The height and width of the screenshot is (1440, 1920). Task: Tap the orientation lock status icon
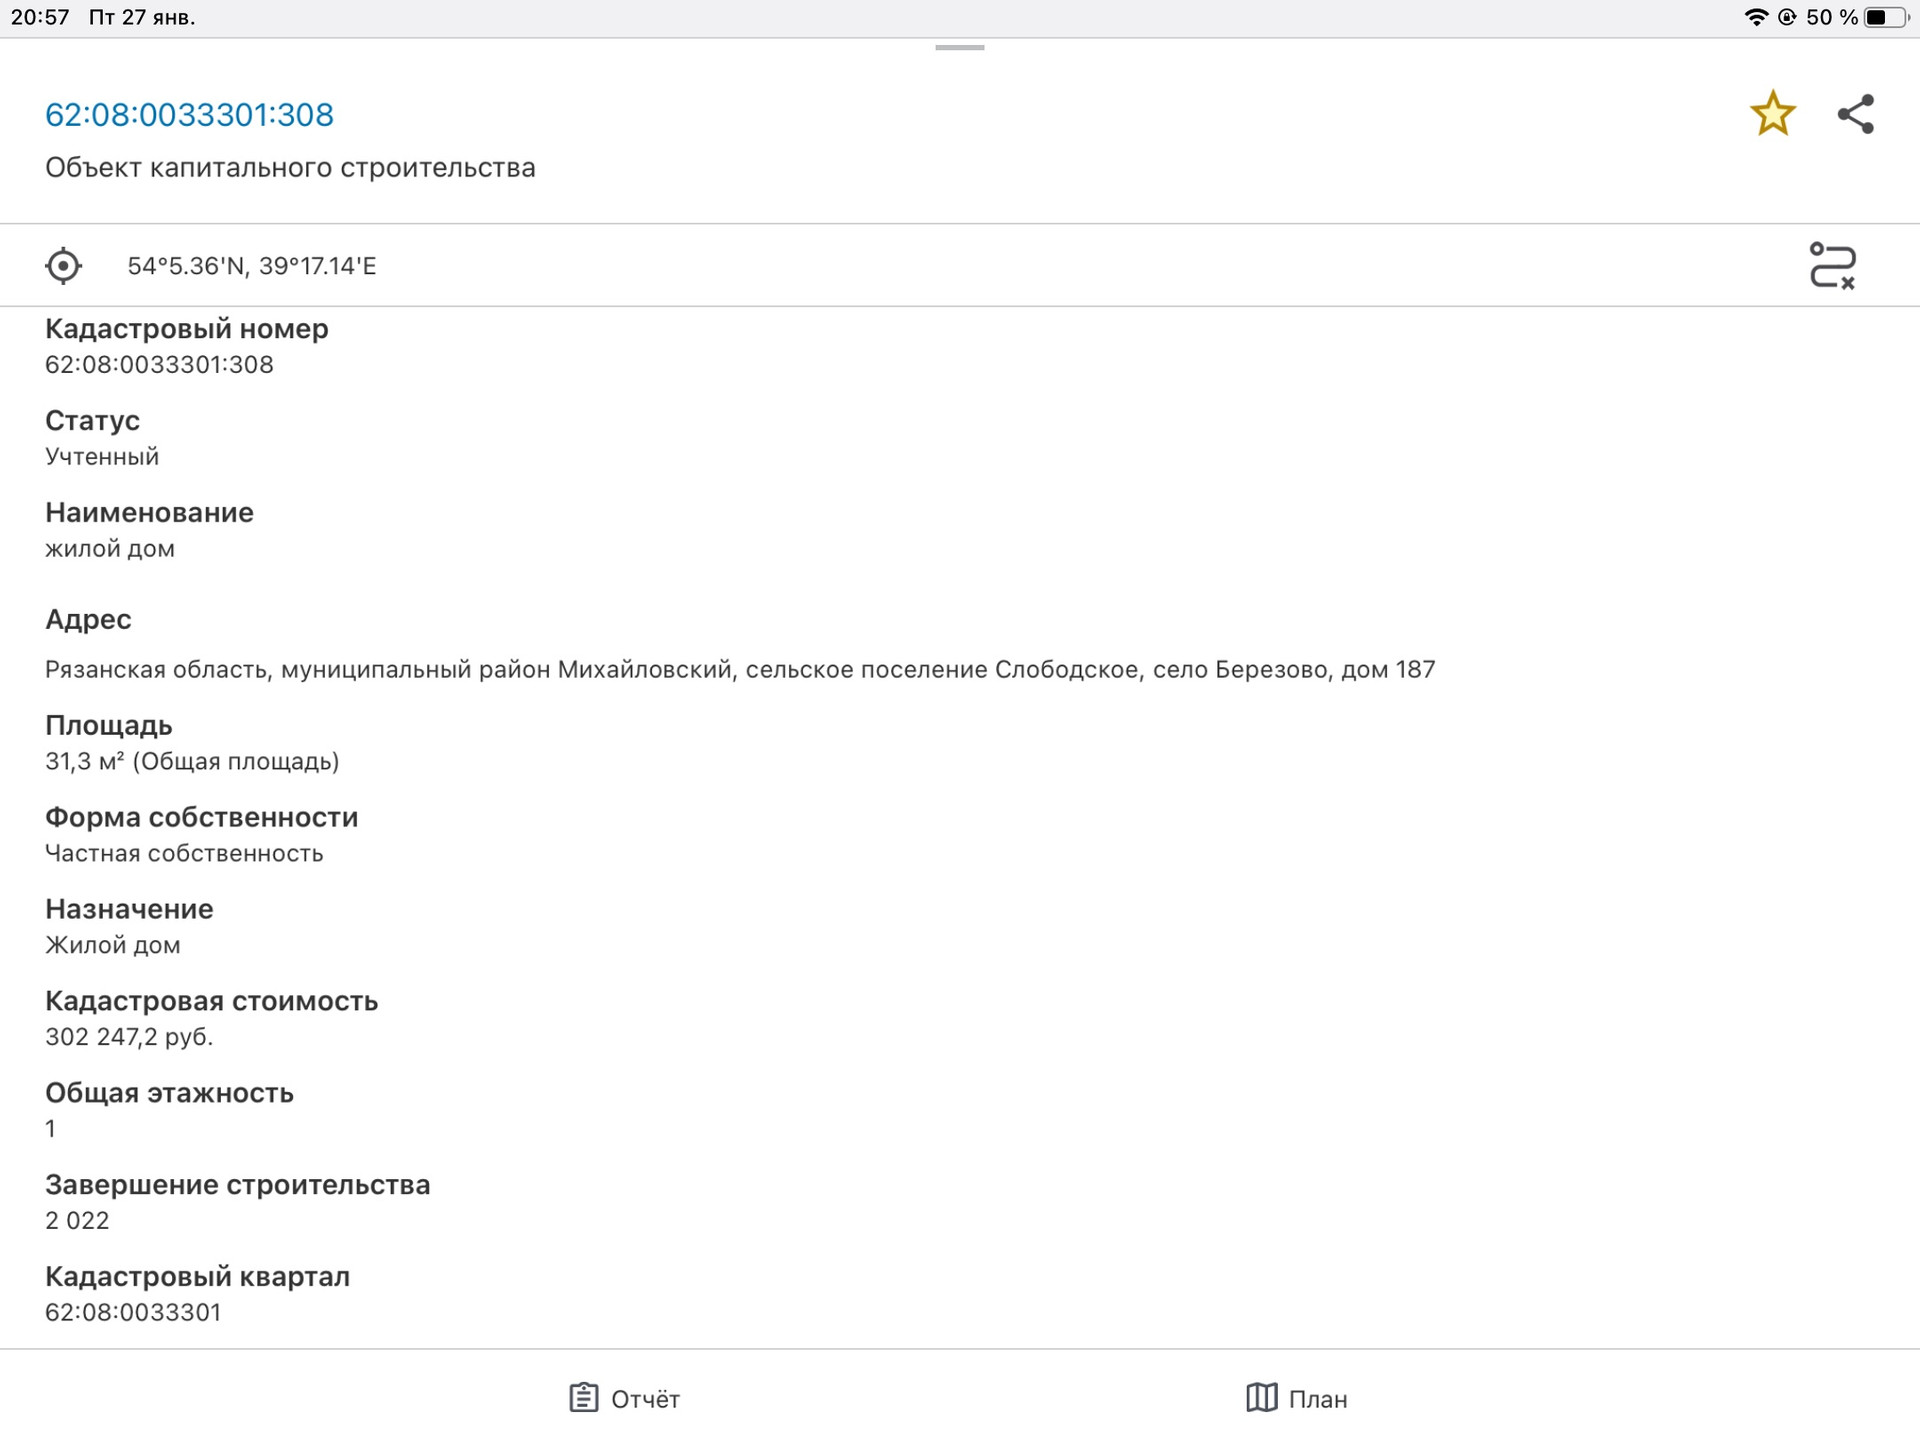point(1787,17)
